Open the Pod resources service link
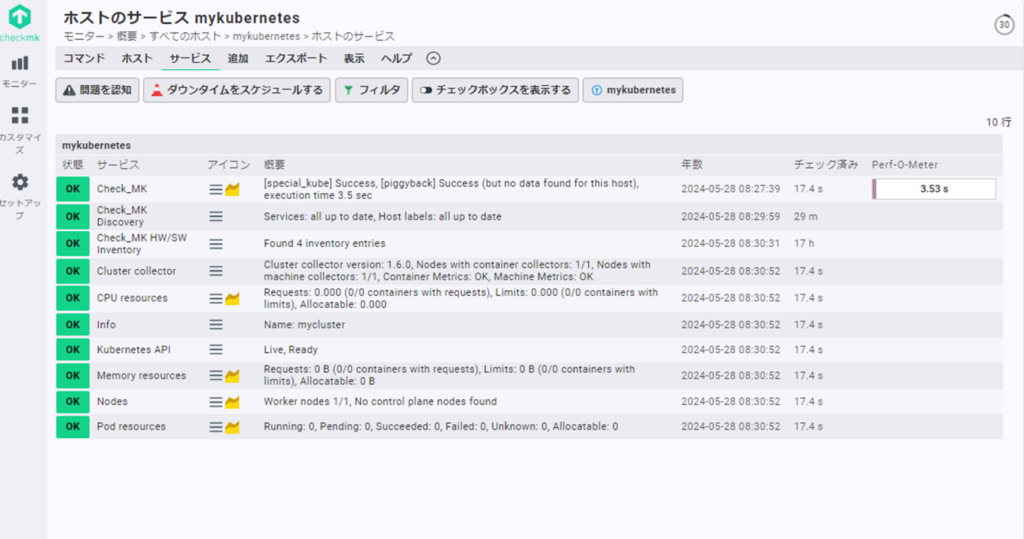 click(x=131, y=427)
